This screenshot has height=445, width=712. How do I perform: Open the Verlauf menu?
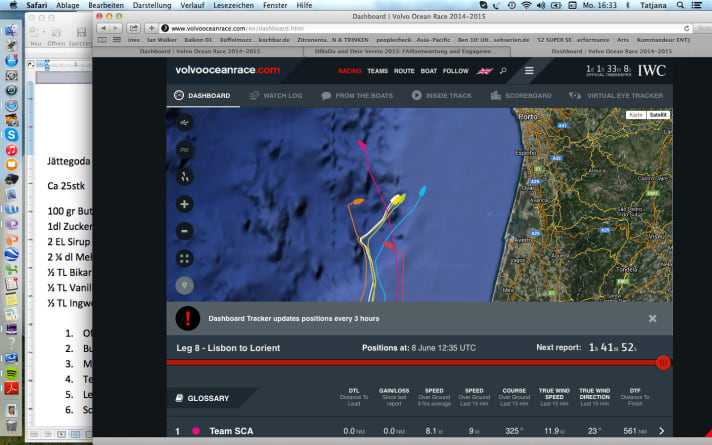point(192,5)
